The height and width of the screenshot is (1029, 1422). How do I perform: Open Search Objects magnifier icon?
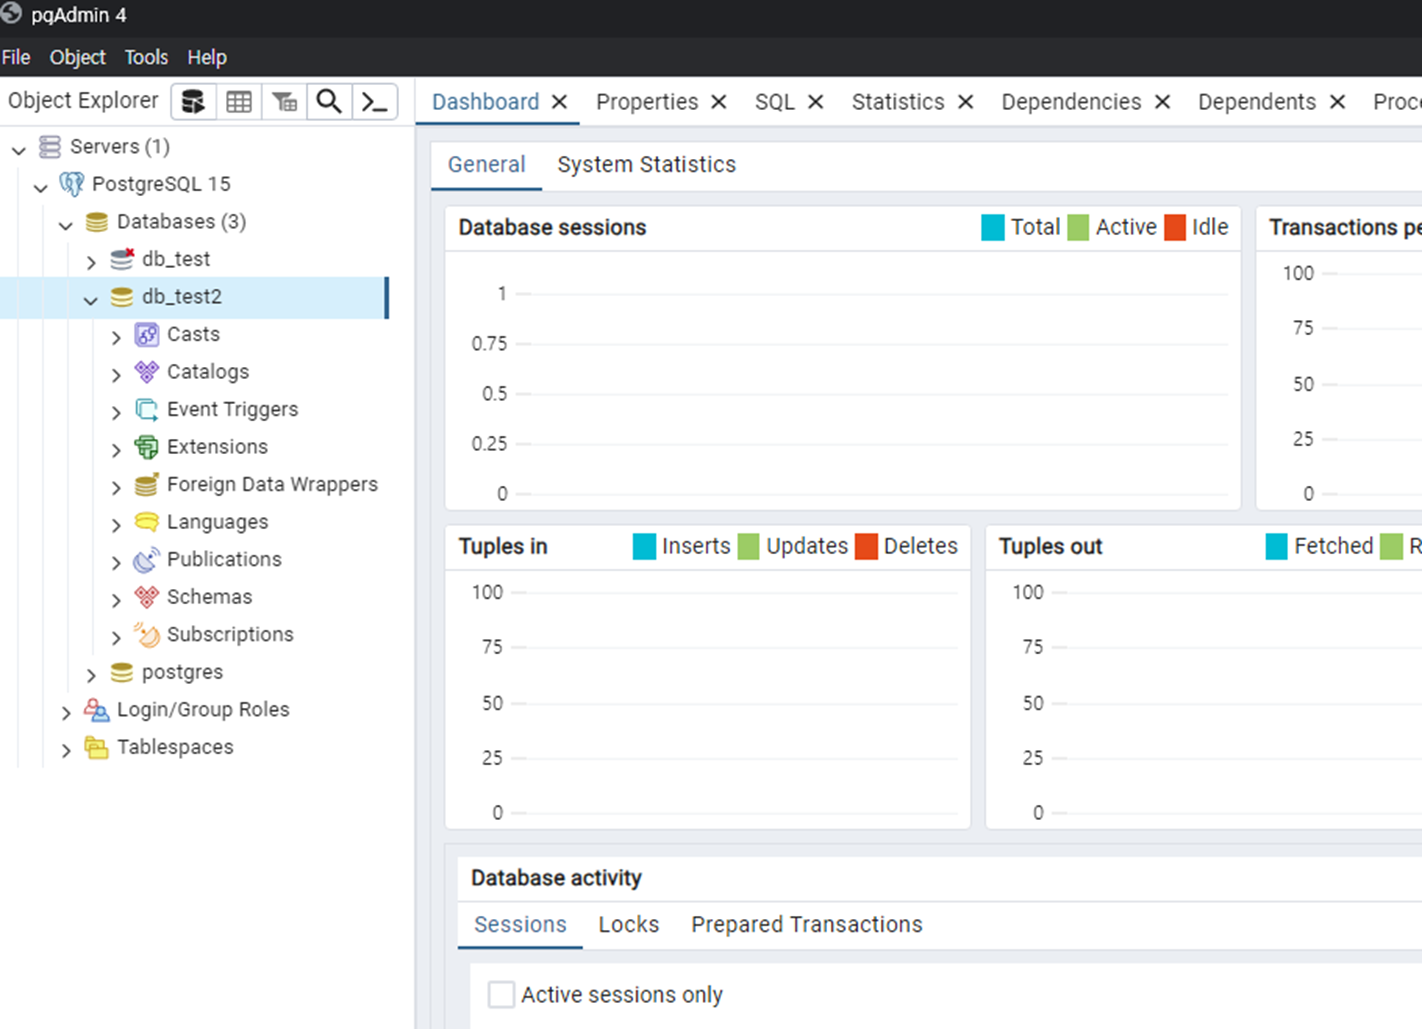[x=329, y=101]
